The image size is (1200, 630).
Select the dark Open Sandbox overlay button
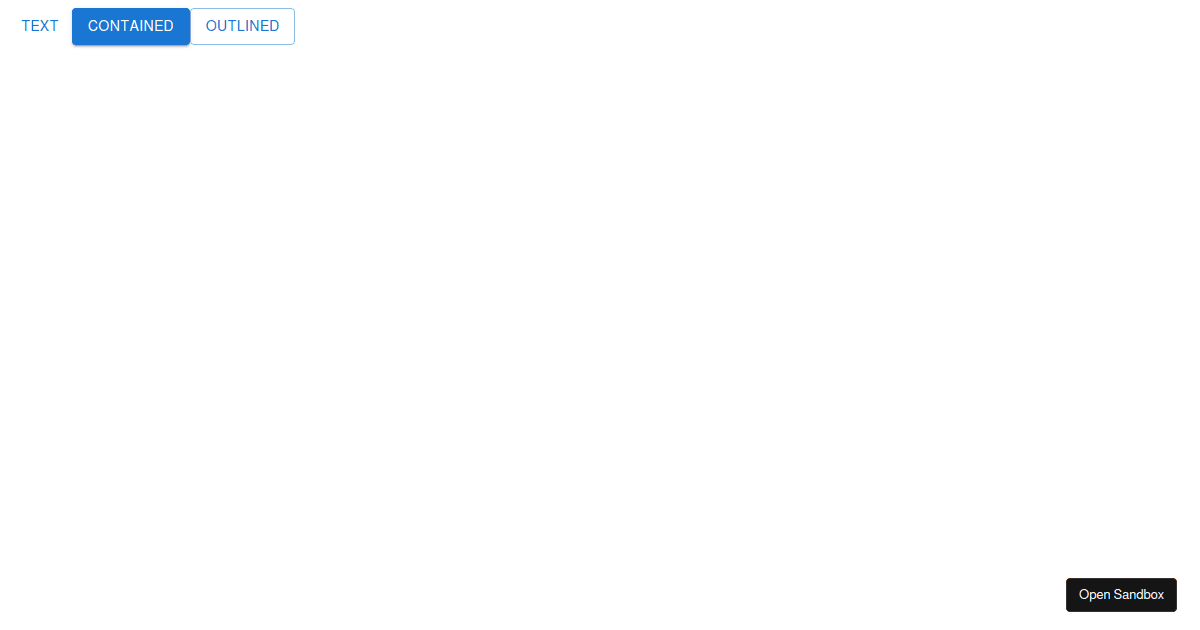(x=1121, y=594)
